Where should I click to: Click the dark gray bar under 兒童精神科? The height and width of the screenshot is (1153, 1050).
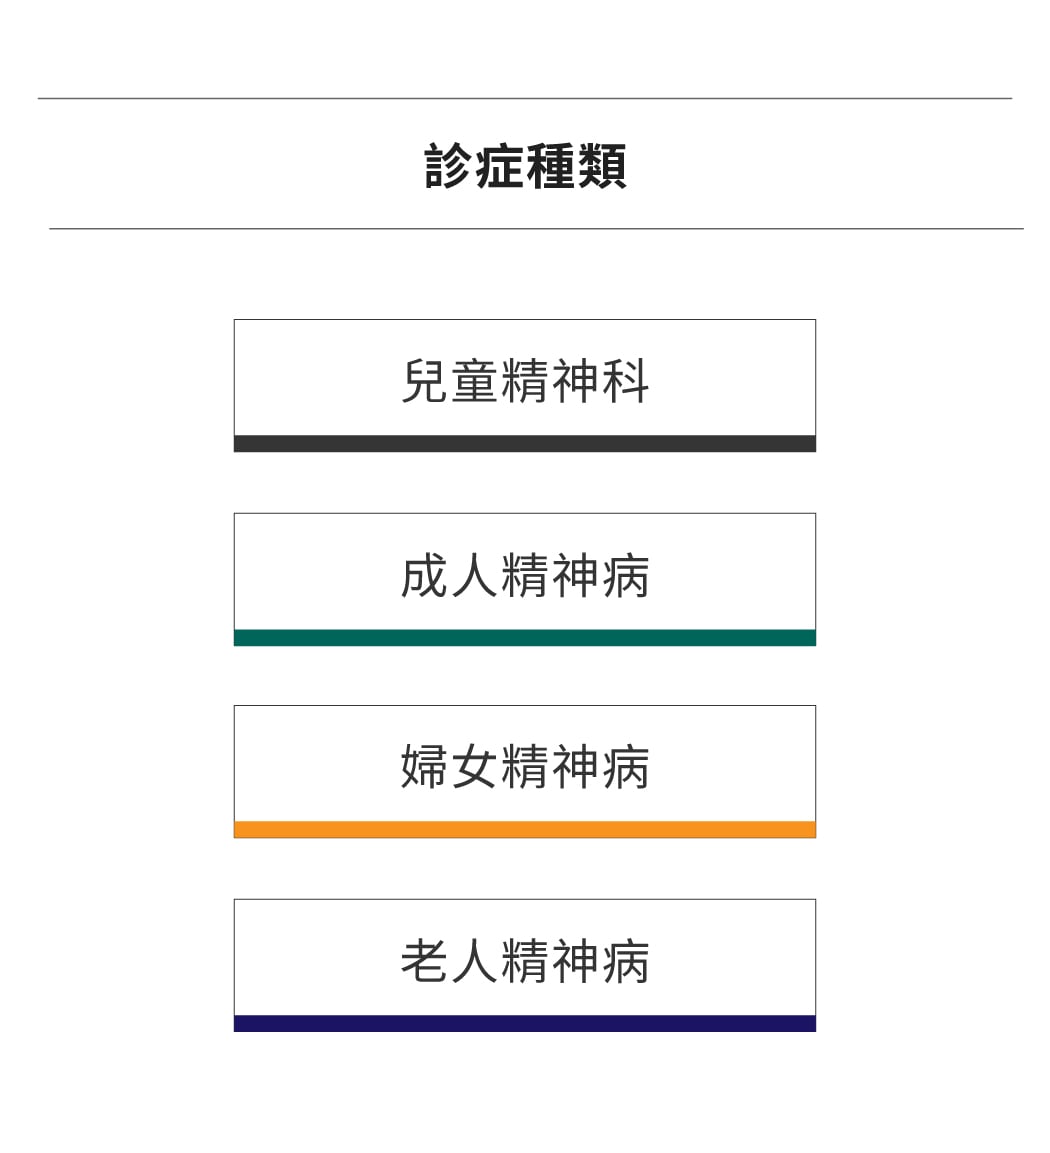pyautogui.click(x=524, y=443)
